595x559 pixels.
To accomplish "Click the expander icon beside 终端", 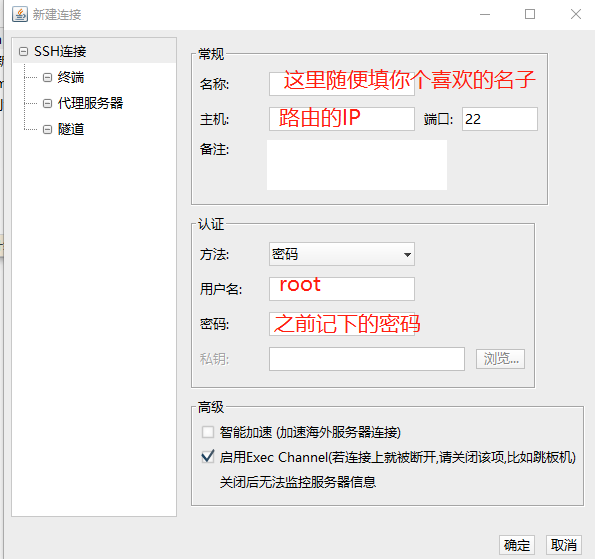I will 47,77.
